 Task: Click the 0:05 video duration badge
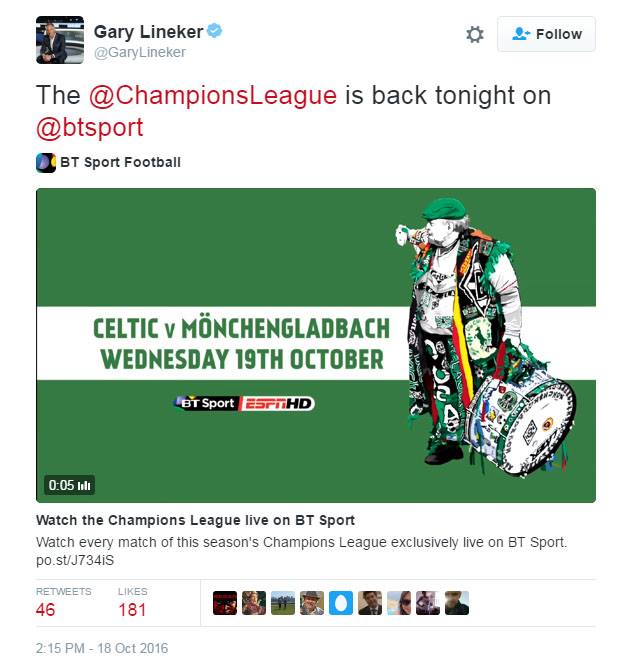[69, 485]
